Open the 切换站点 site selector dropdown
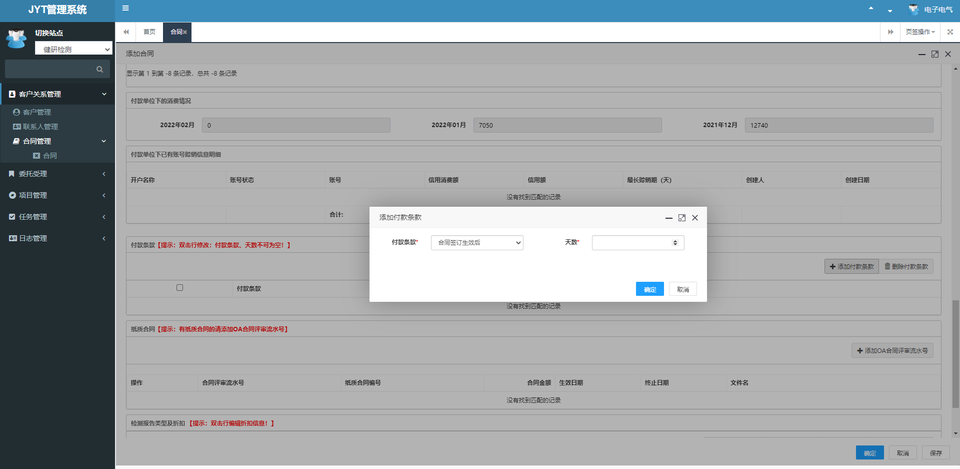The height and width of the screenshot is (469, 960). [x=74, y=49]
